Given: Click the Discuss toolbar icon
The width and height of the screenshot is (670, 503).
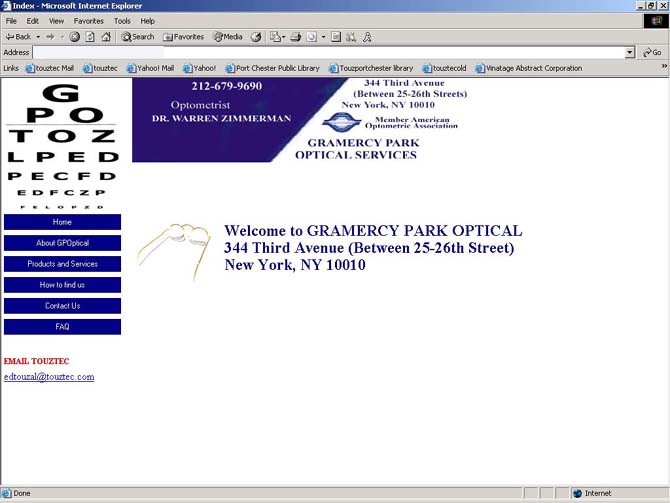Looking at the screenshot, I should (336, 37).
